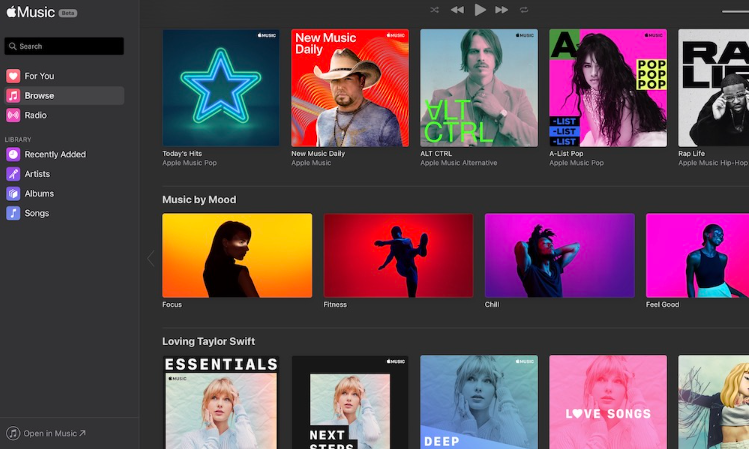The width and height of the screenshot is (749, 449).
Task: Toggle shuffle playback
Action: [434, 10]
